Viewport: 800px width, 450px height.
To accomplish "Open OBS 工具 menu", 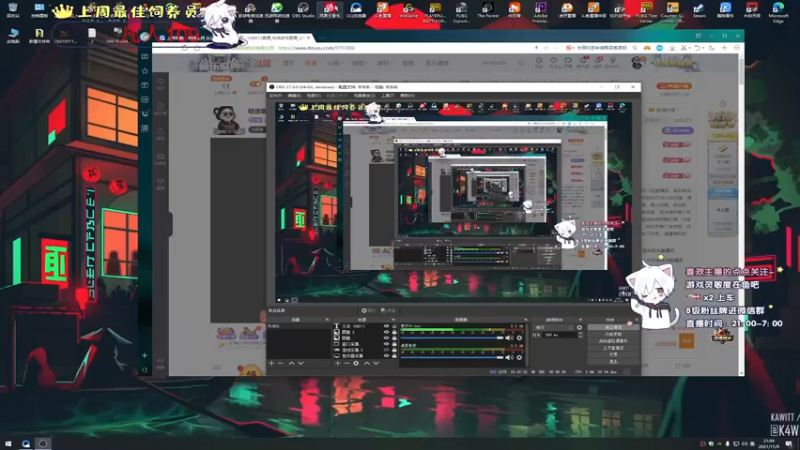I will 387,95.
